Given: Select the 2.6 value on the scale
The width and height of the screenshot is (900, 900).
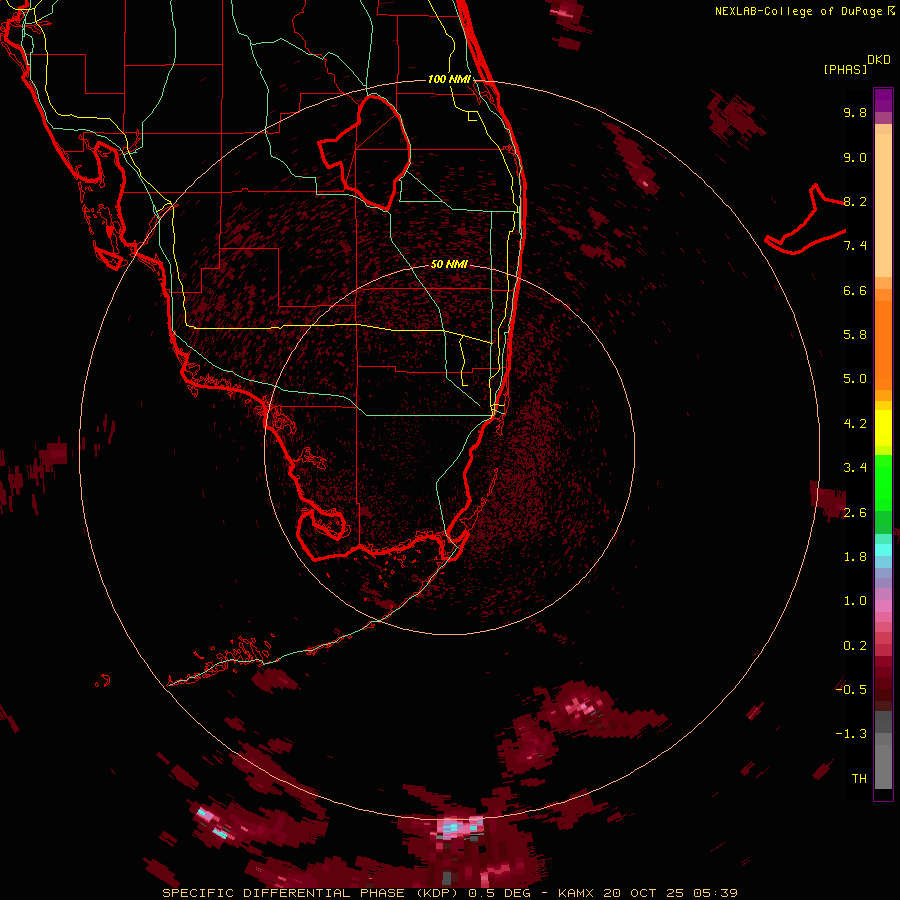Looking at the screenshot, I should (x=855, y=513).
